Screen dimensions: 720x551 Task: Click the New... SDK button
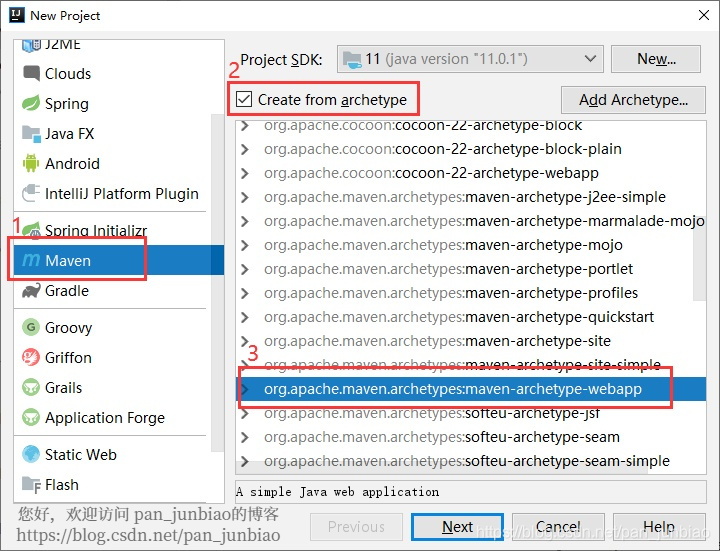pos(656,59)
